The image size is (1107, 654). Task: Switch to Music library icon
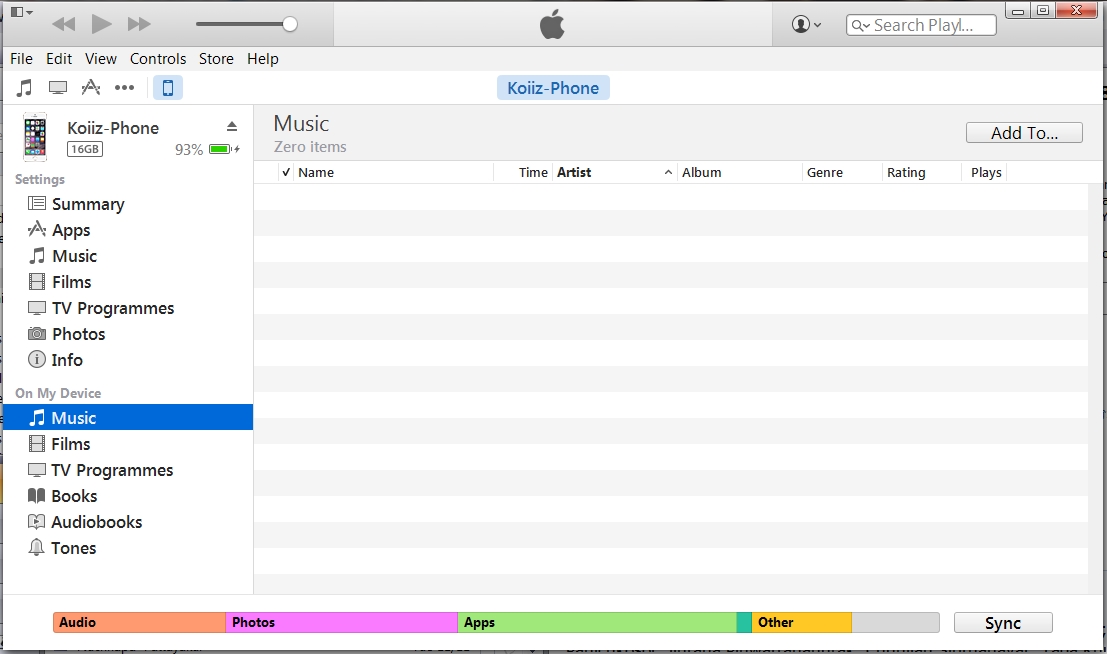pos(25,88)
